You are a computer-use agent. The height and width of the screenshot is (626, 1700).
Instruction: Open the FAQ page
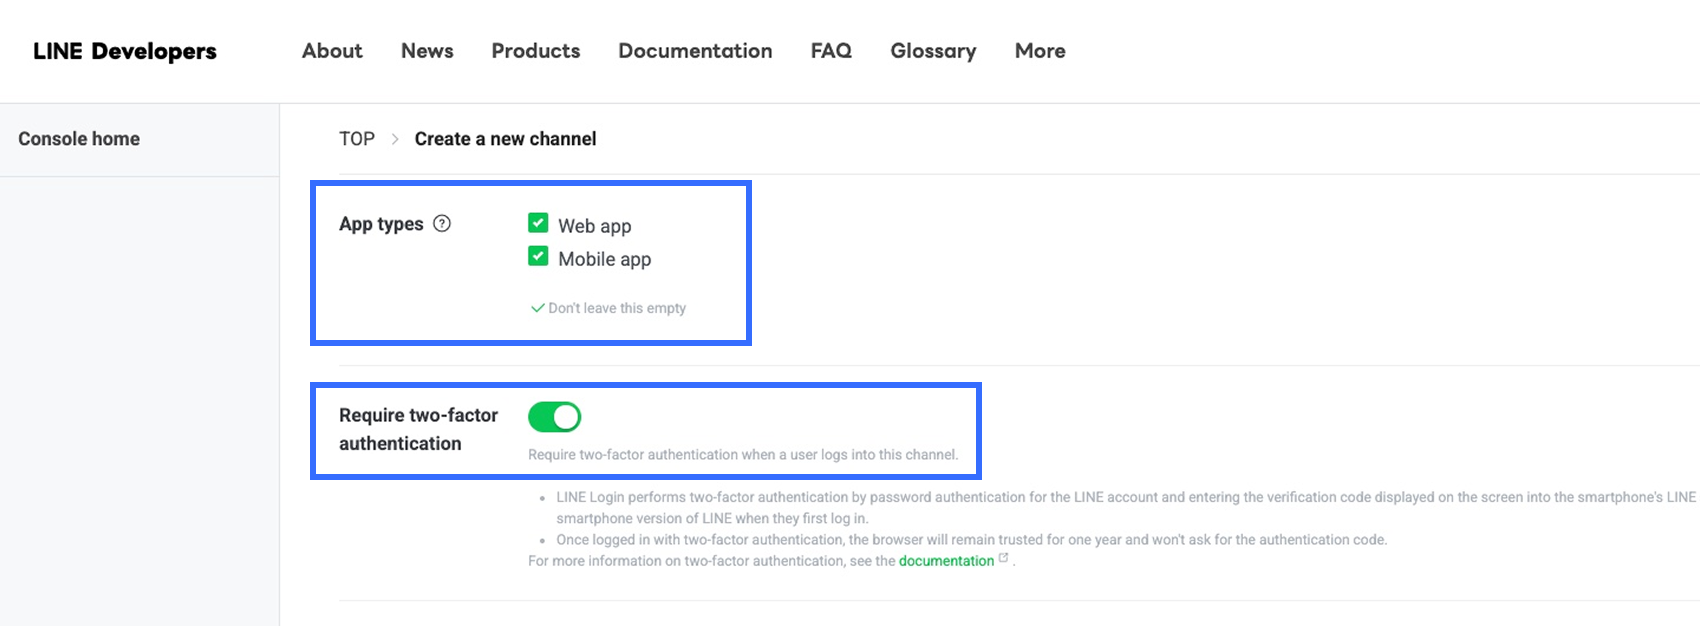(x=831, y=51)
